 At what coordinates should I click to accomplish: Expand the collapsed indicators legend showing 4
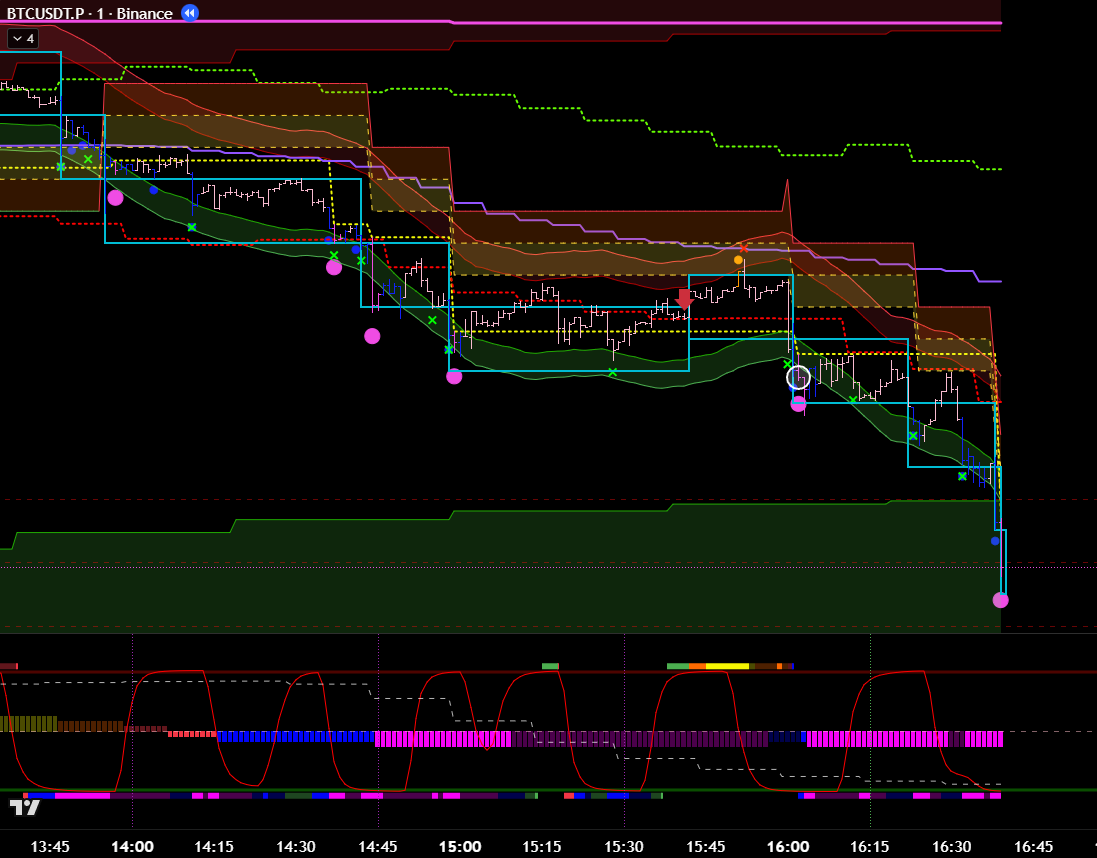[22, 38]
